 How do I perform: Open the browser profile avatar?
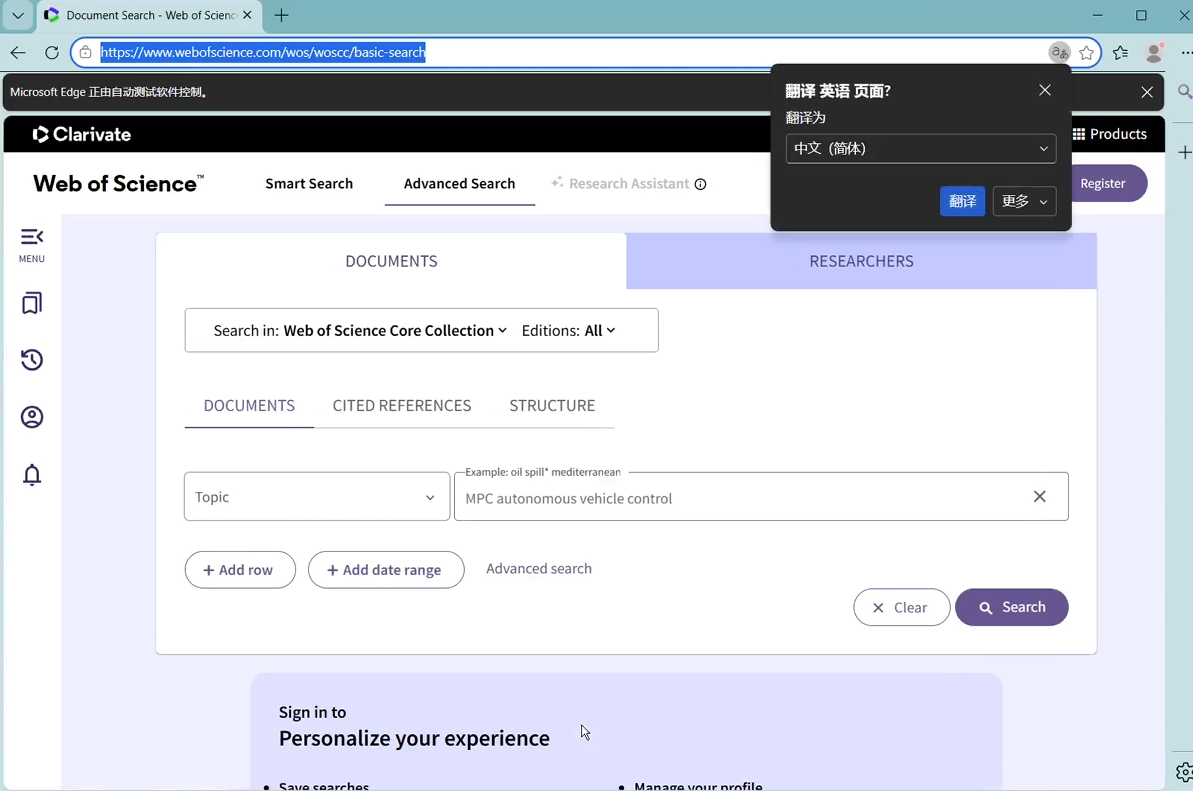click(x=1153, y=52)
